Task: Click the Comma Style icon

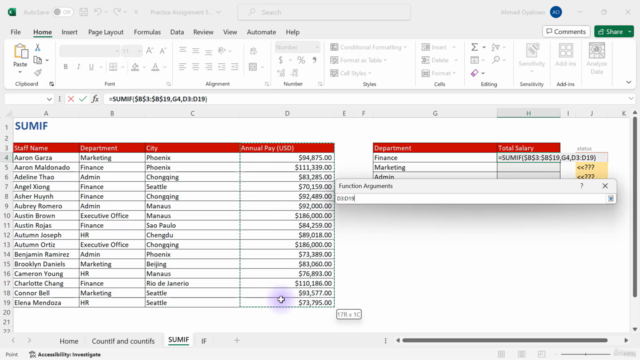Action: coord(314,60)
